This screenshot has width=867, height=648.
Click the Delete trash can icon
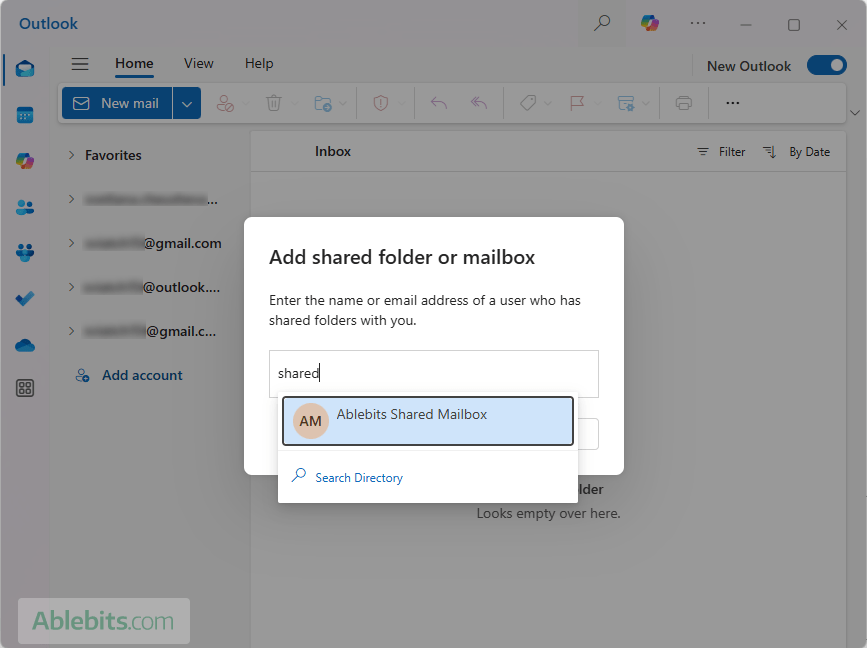274,103
